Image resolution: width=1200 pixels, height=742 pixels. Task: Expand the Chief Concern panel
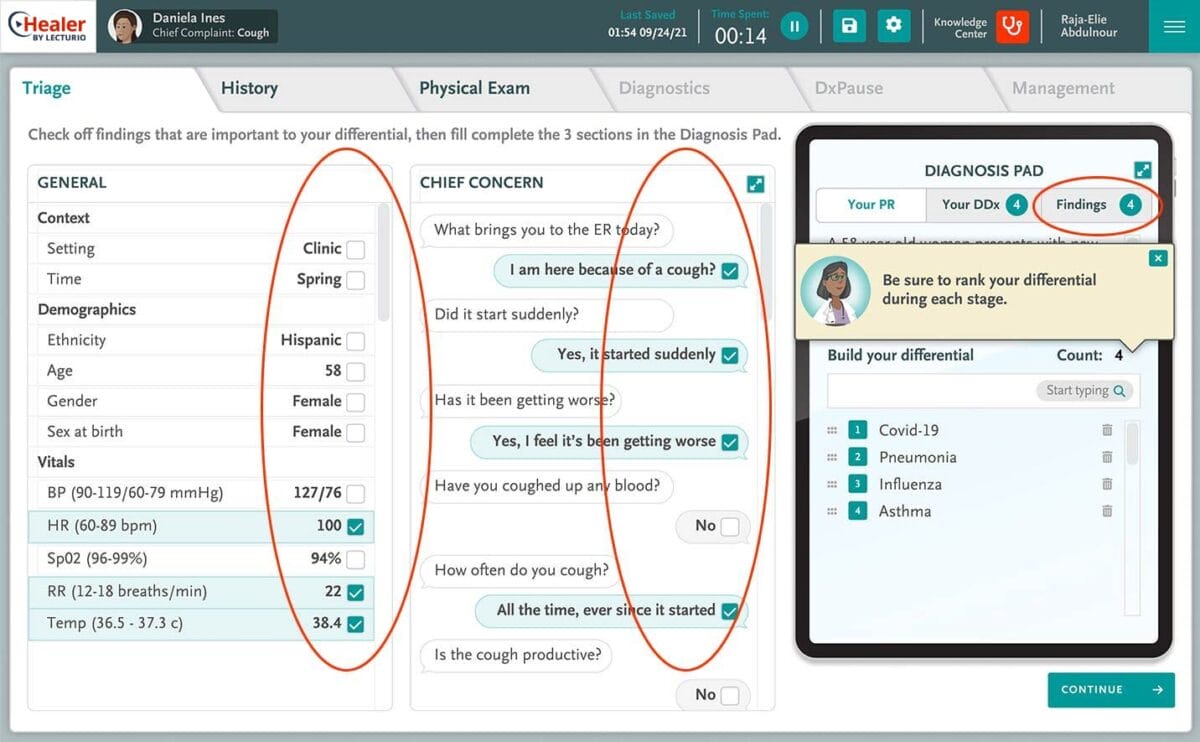click(755, 184)
